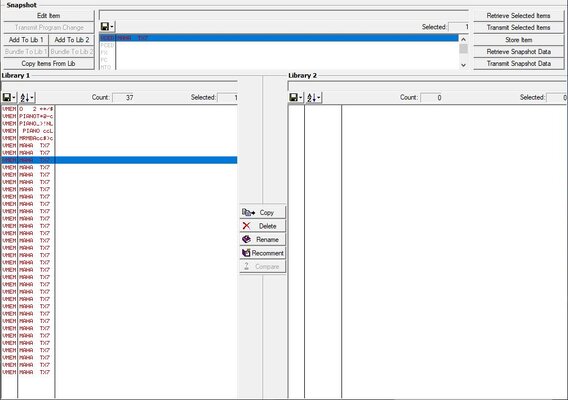The height and width of the screenshot is (400, 568).
Task: Click the Recomment button
Action: [263, 253]
